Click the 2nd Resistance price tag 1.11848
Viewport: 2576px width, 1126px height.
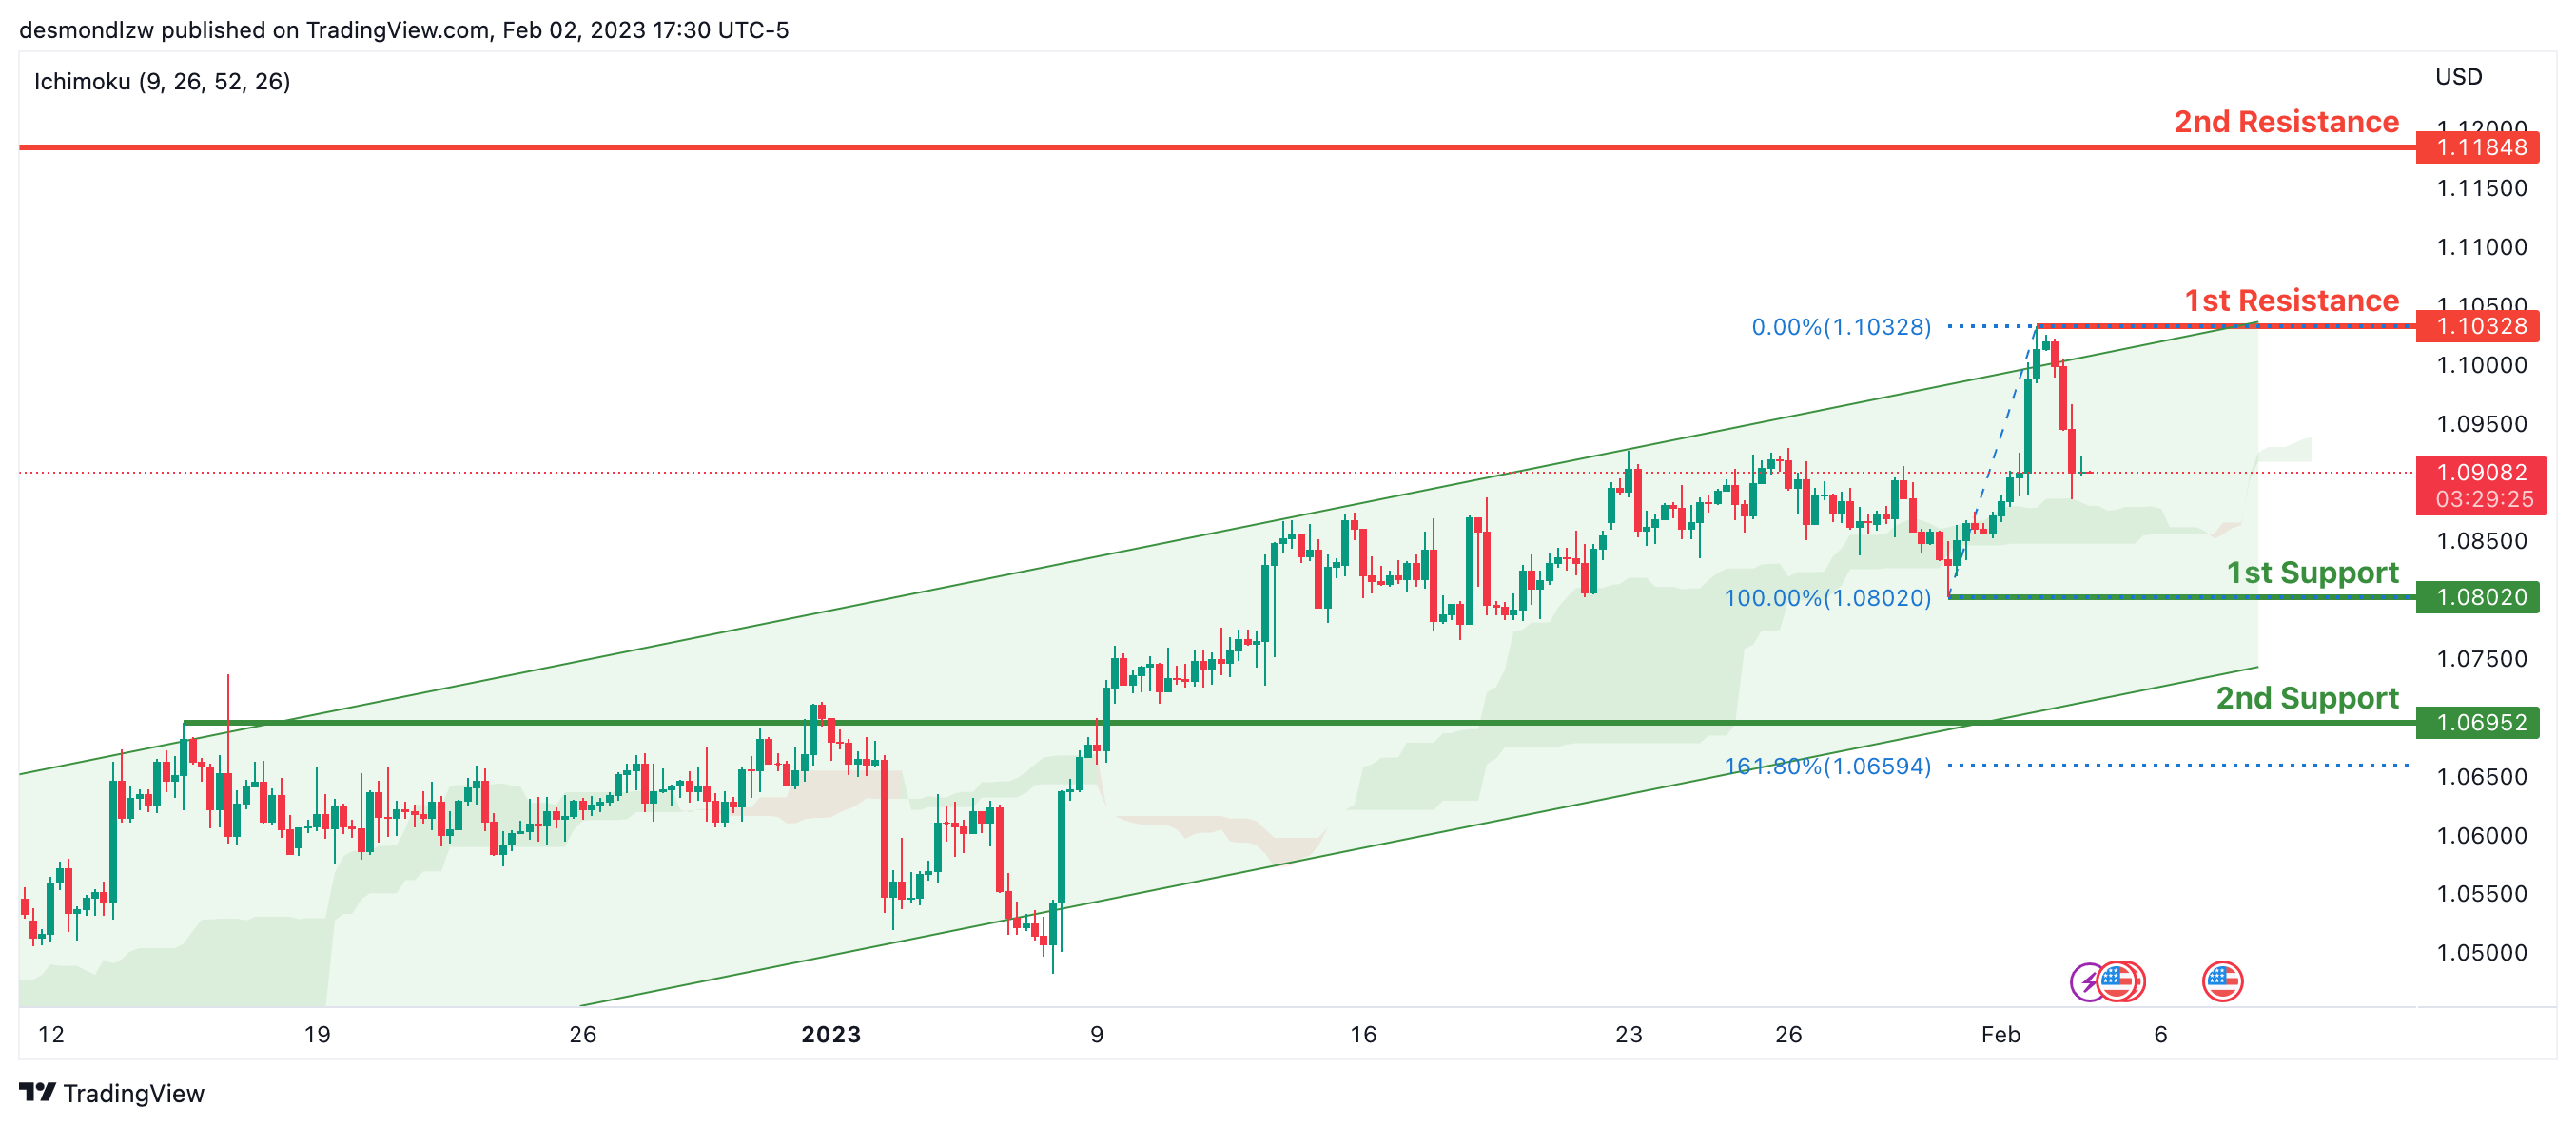pyautogui.click(x=2480, y=148)
